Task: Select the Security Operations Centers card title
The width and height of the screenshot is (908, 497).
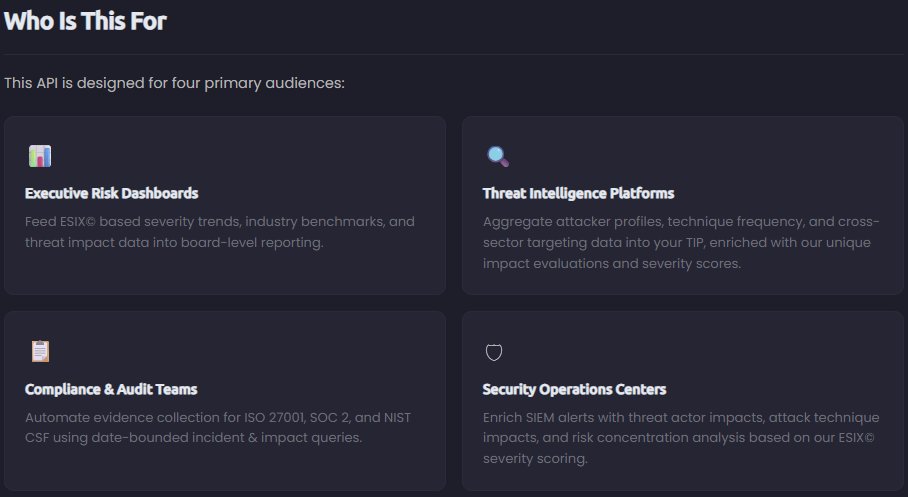Action: point(574,389)
